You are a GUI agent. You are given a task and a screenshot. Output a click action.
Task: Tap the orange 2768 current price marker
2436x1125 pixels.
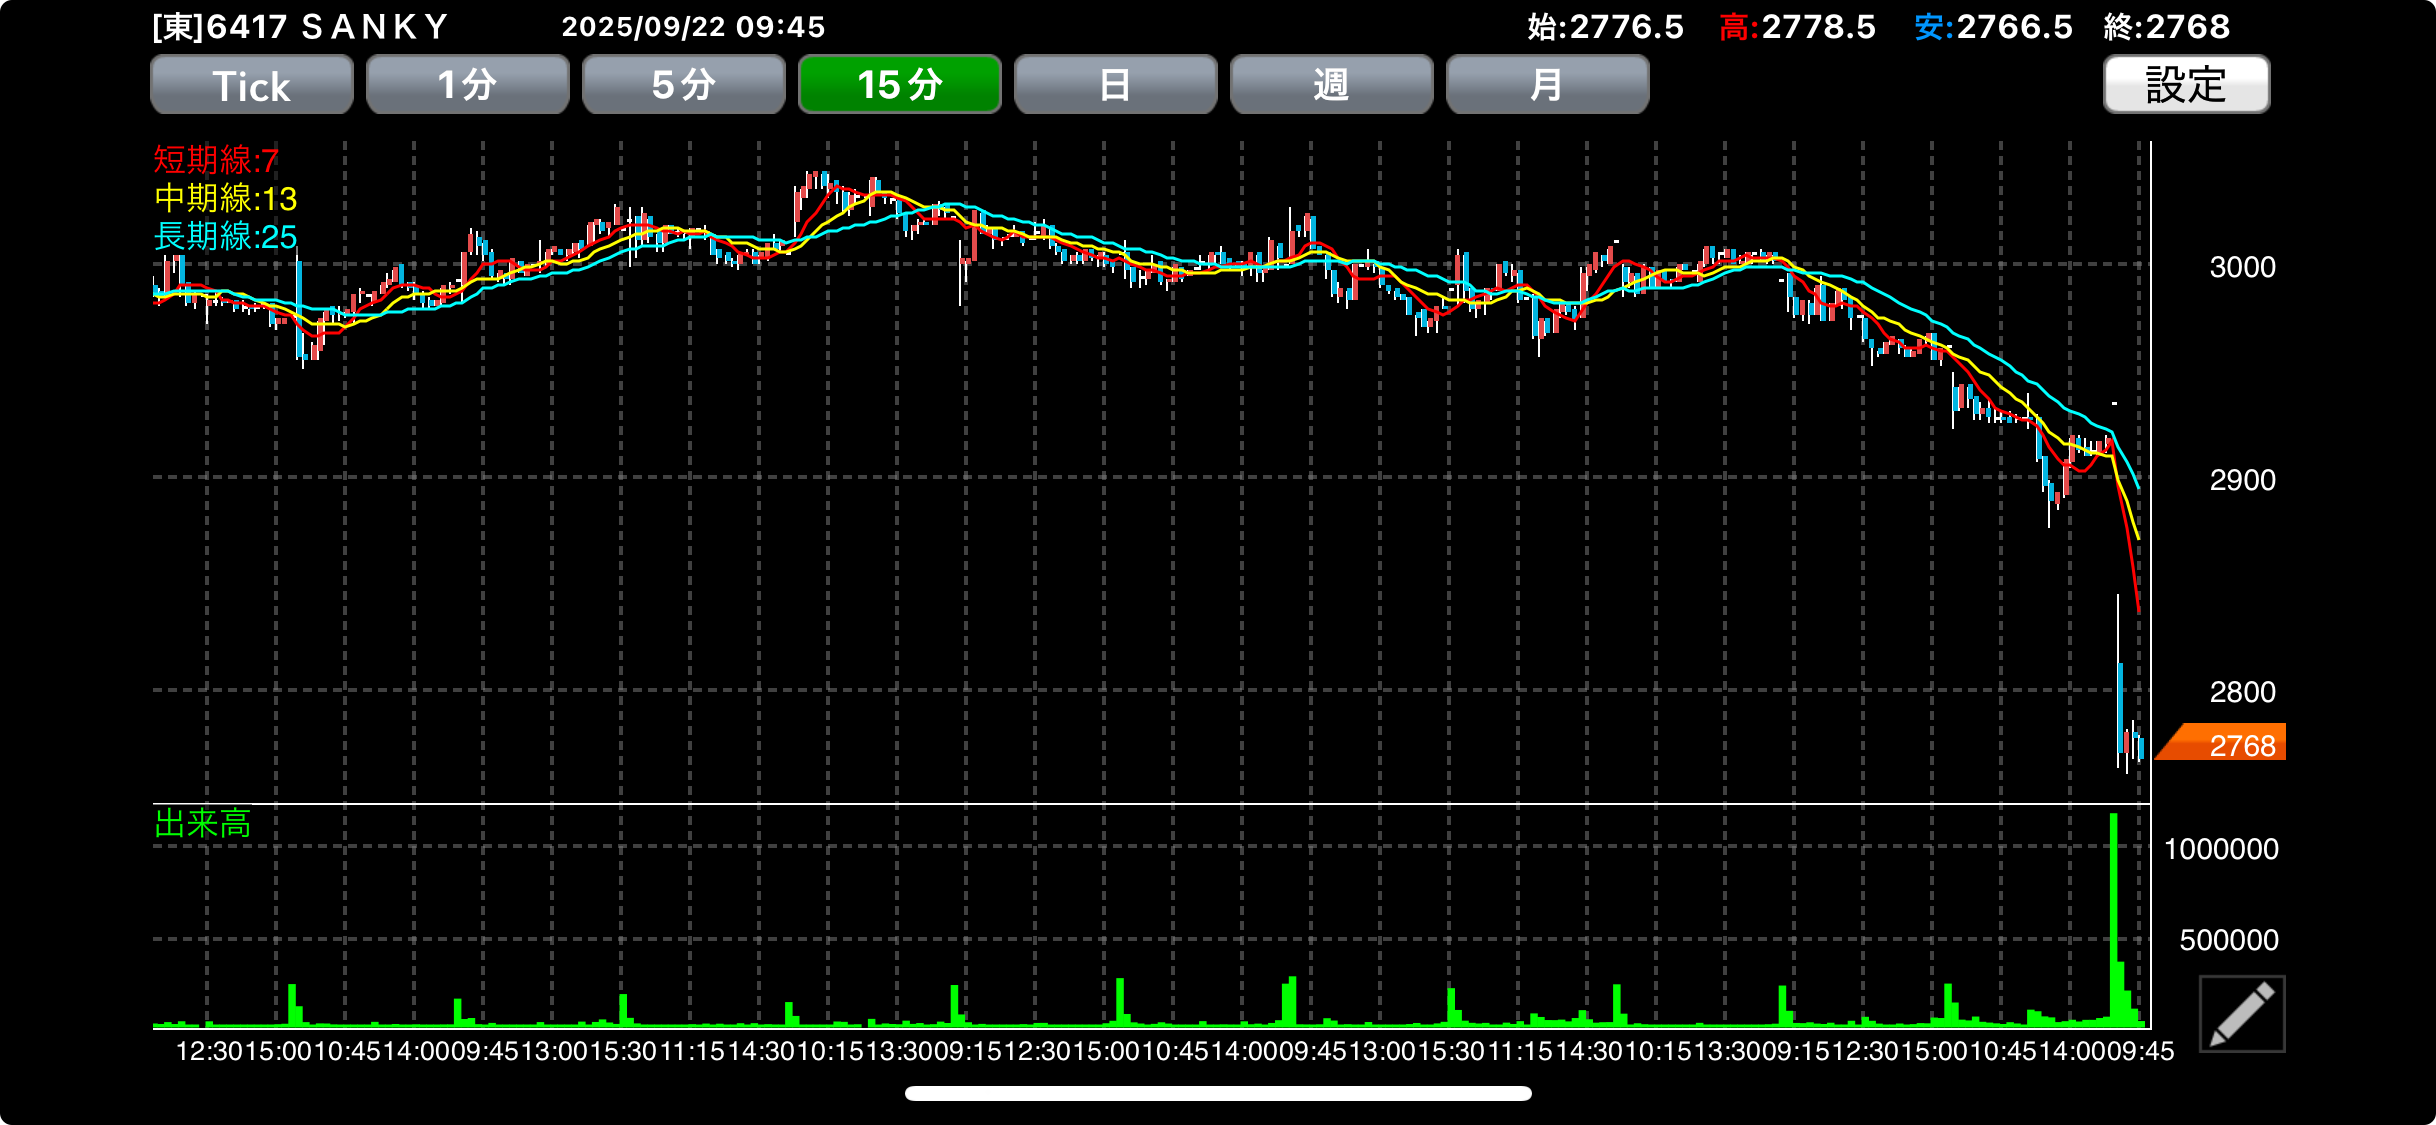[2222, 743]
